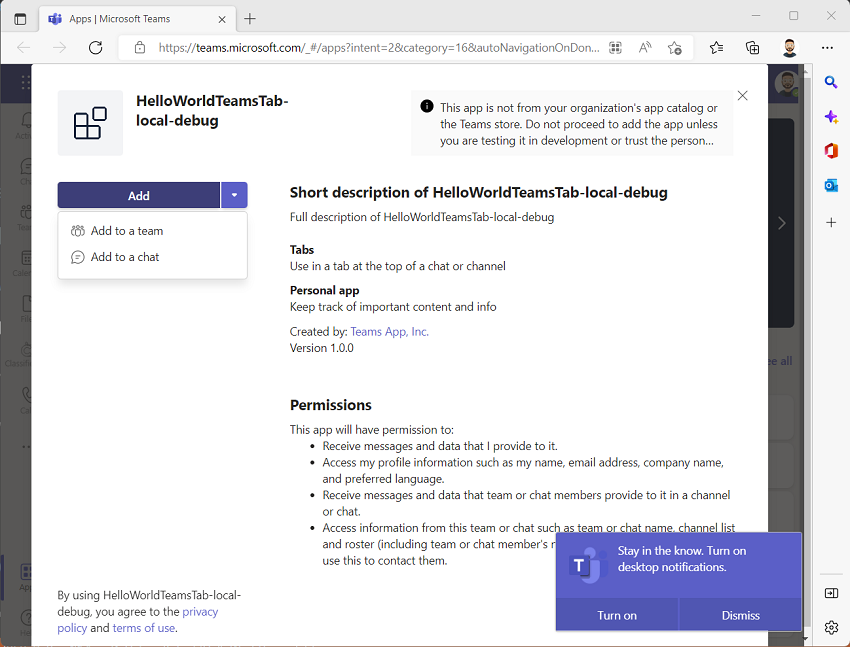Toggle favorite star for this page

coord(675,47)
